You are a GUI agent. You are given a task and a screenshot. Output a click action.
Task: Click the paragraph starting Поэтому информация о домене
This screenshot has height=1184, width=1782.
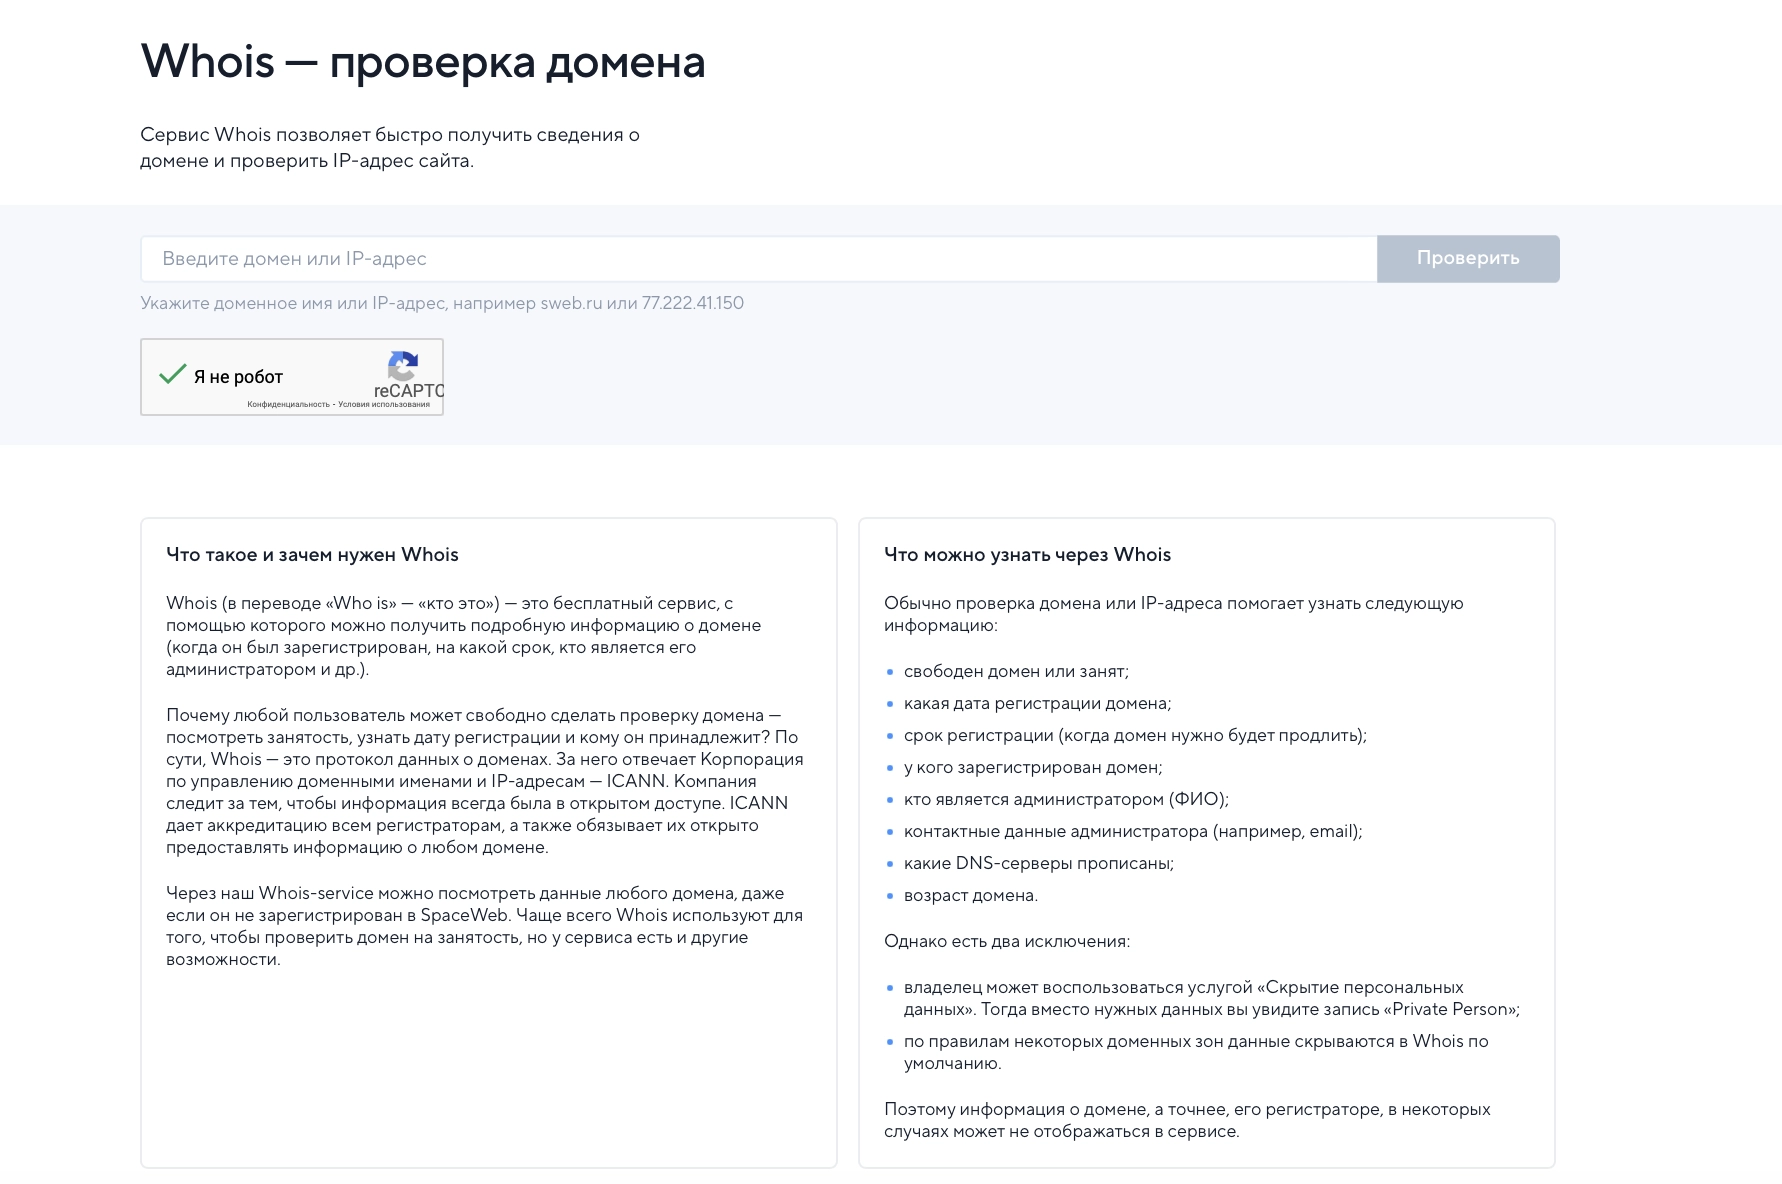[1187, 1120]
